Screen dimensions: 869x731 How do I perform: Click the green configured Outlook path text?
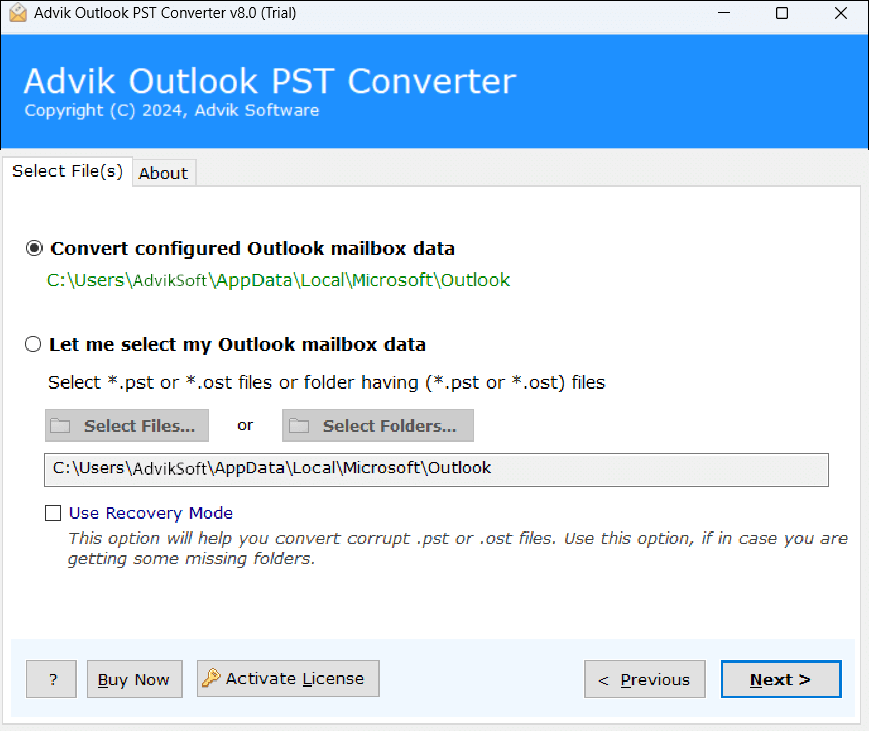pyautogui.click(x=278, y=280)
